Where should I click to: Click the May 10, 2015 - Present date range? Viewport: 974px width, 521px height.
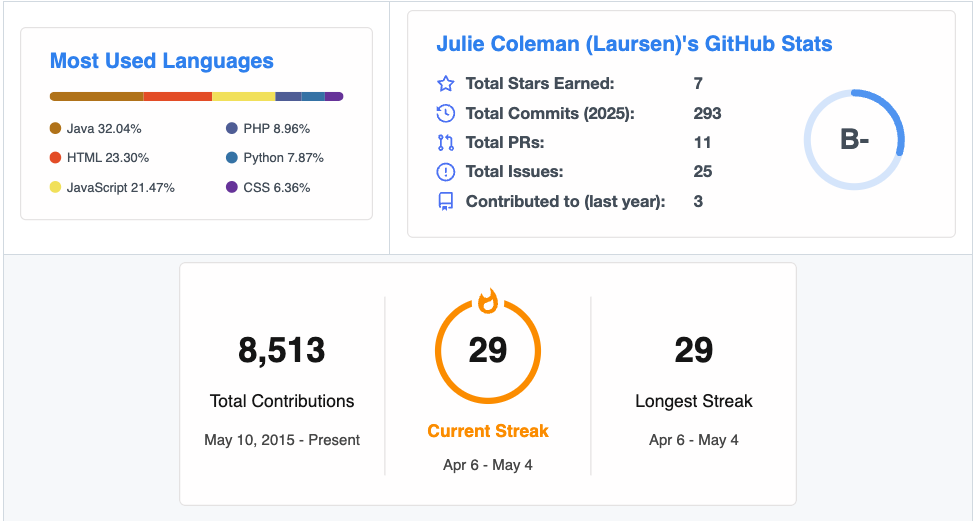282,440
